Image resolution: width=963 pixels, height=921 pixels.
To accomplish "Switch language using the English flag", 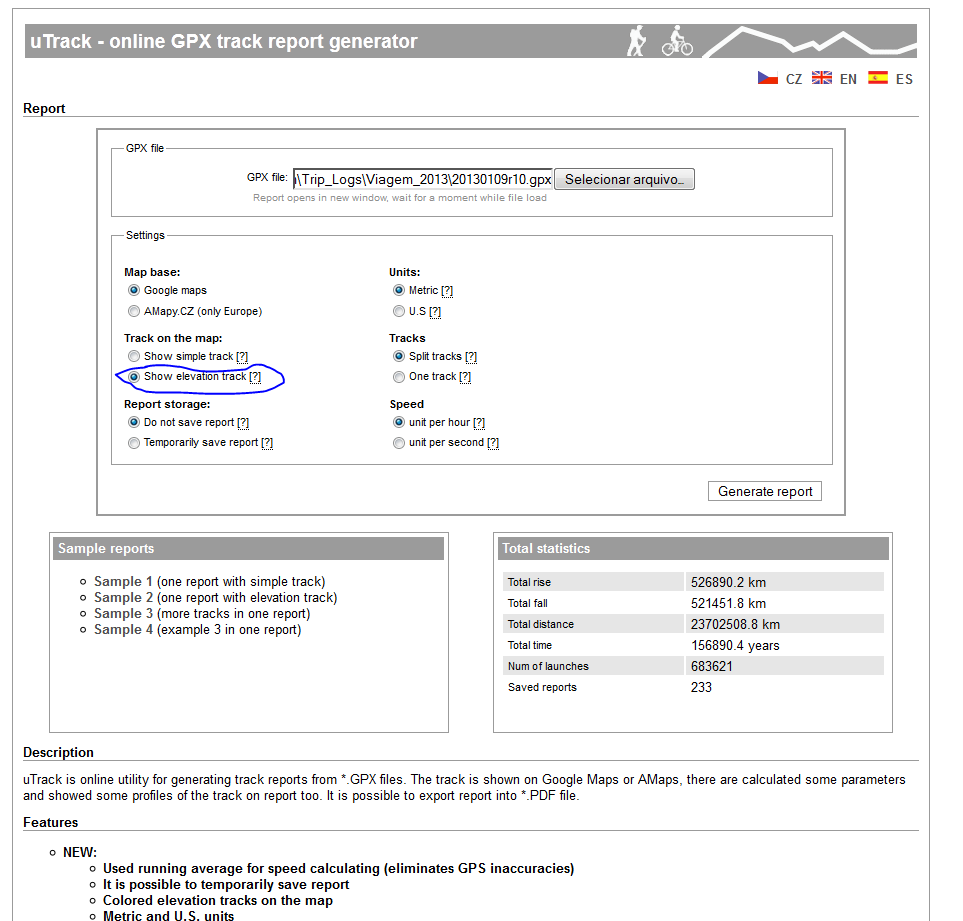I will click(822, 78).
